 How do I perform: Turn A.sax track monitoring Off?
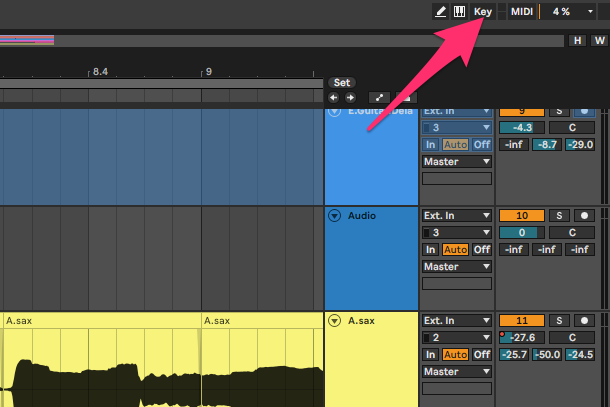pos(482,354)
